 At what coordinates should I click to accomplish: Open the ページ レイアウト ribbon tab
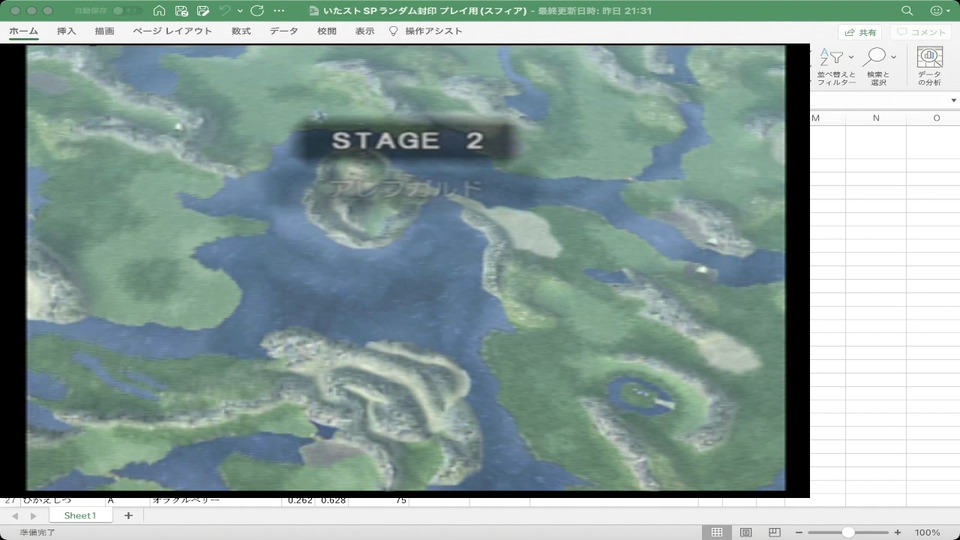(x=172, y=31)
